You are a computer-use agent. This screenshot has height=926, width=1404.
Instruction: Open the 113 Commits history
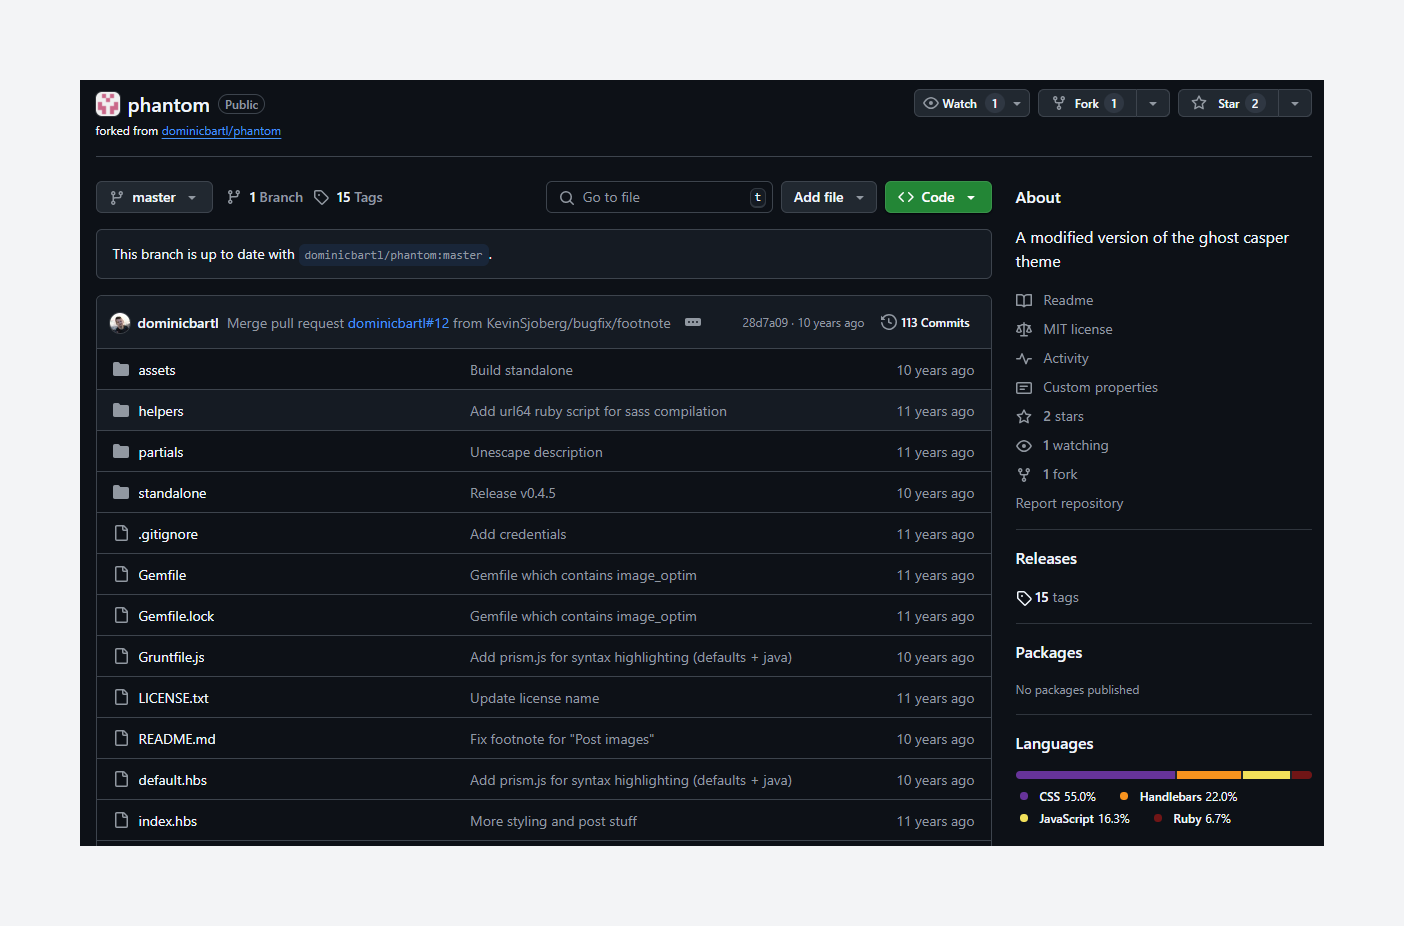[x=925, y=322]
